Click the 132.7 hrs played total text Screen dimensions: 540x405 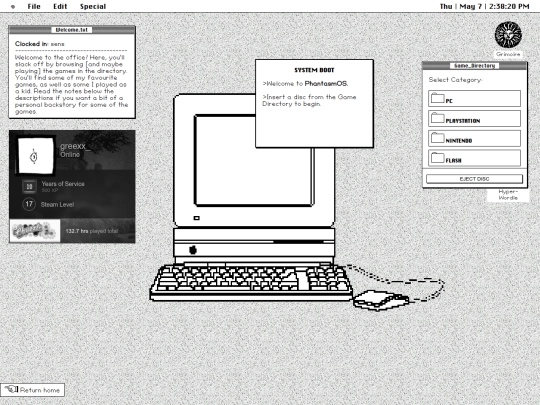(92, 231)
